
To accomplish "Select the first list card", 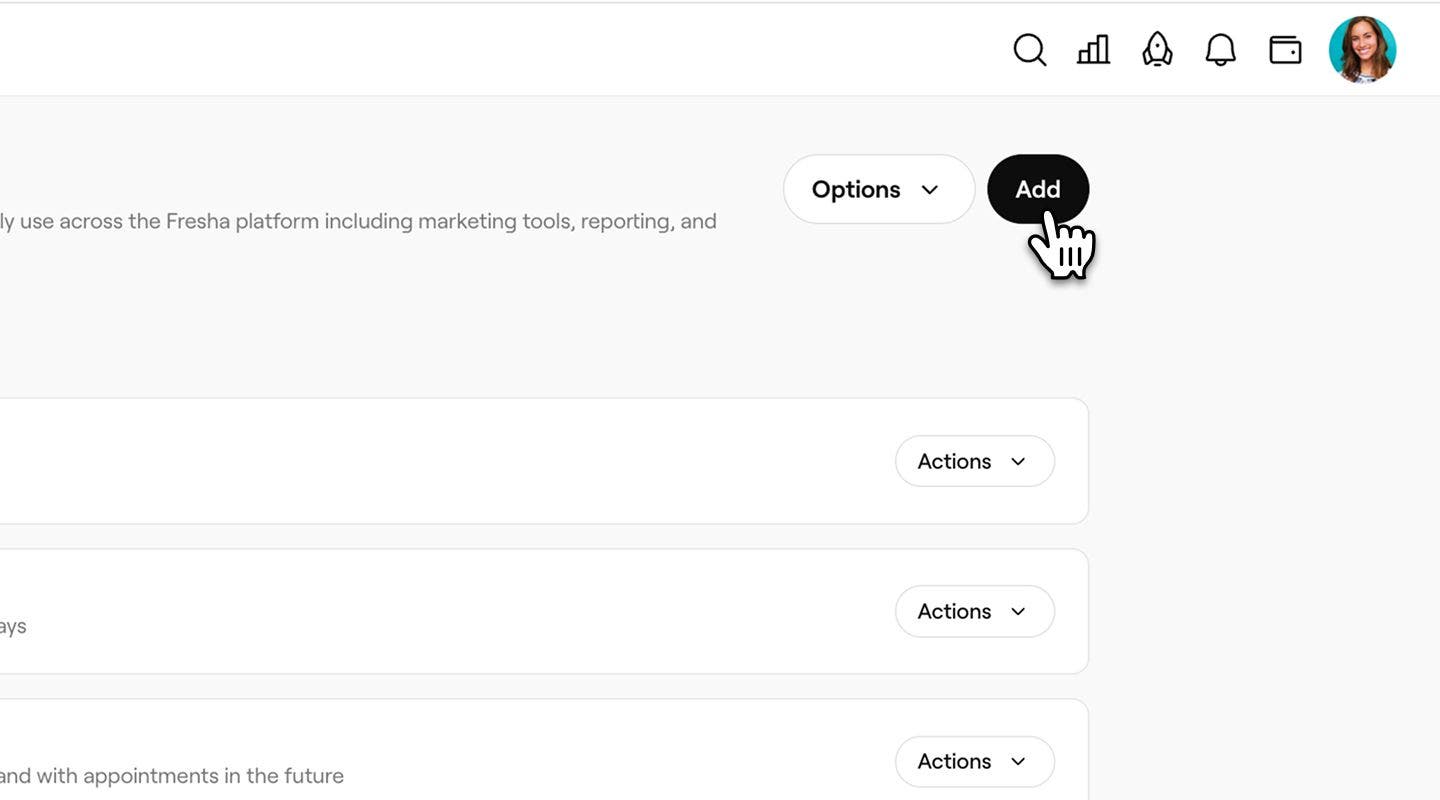I will (450, 461).
